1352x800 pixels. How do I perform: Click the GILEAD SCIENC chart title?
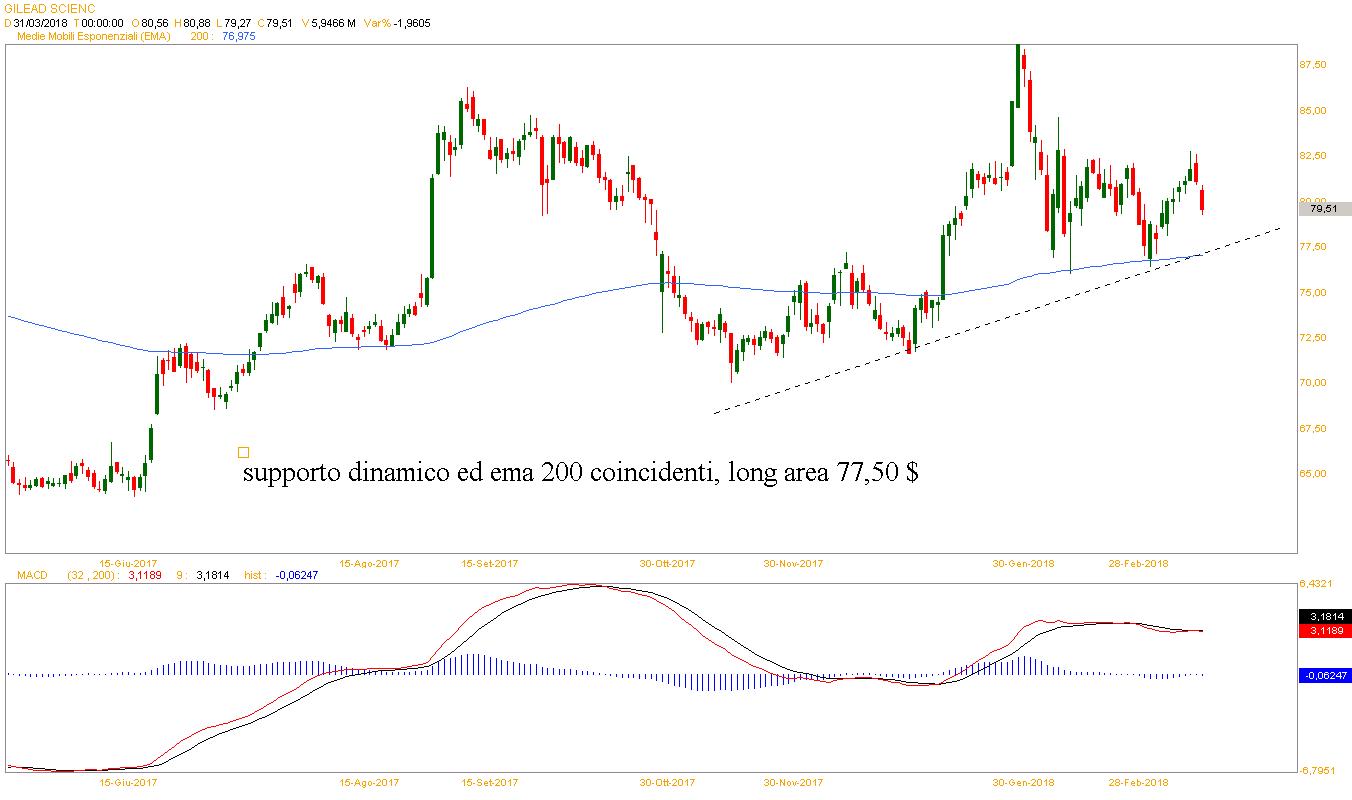(x=50, y=8)
